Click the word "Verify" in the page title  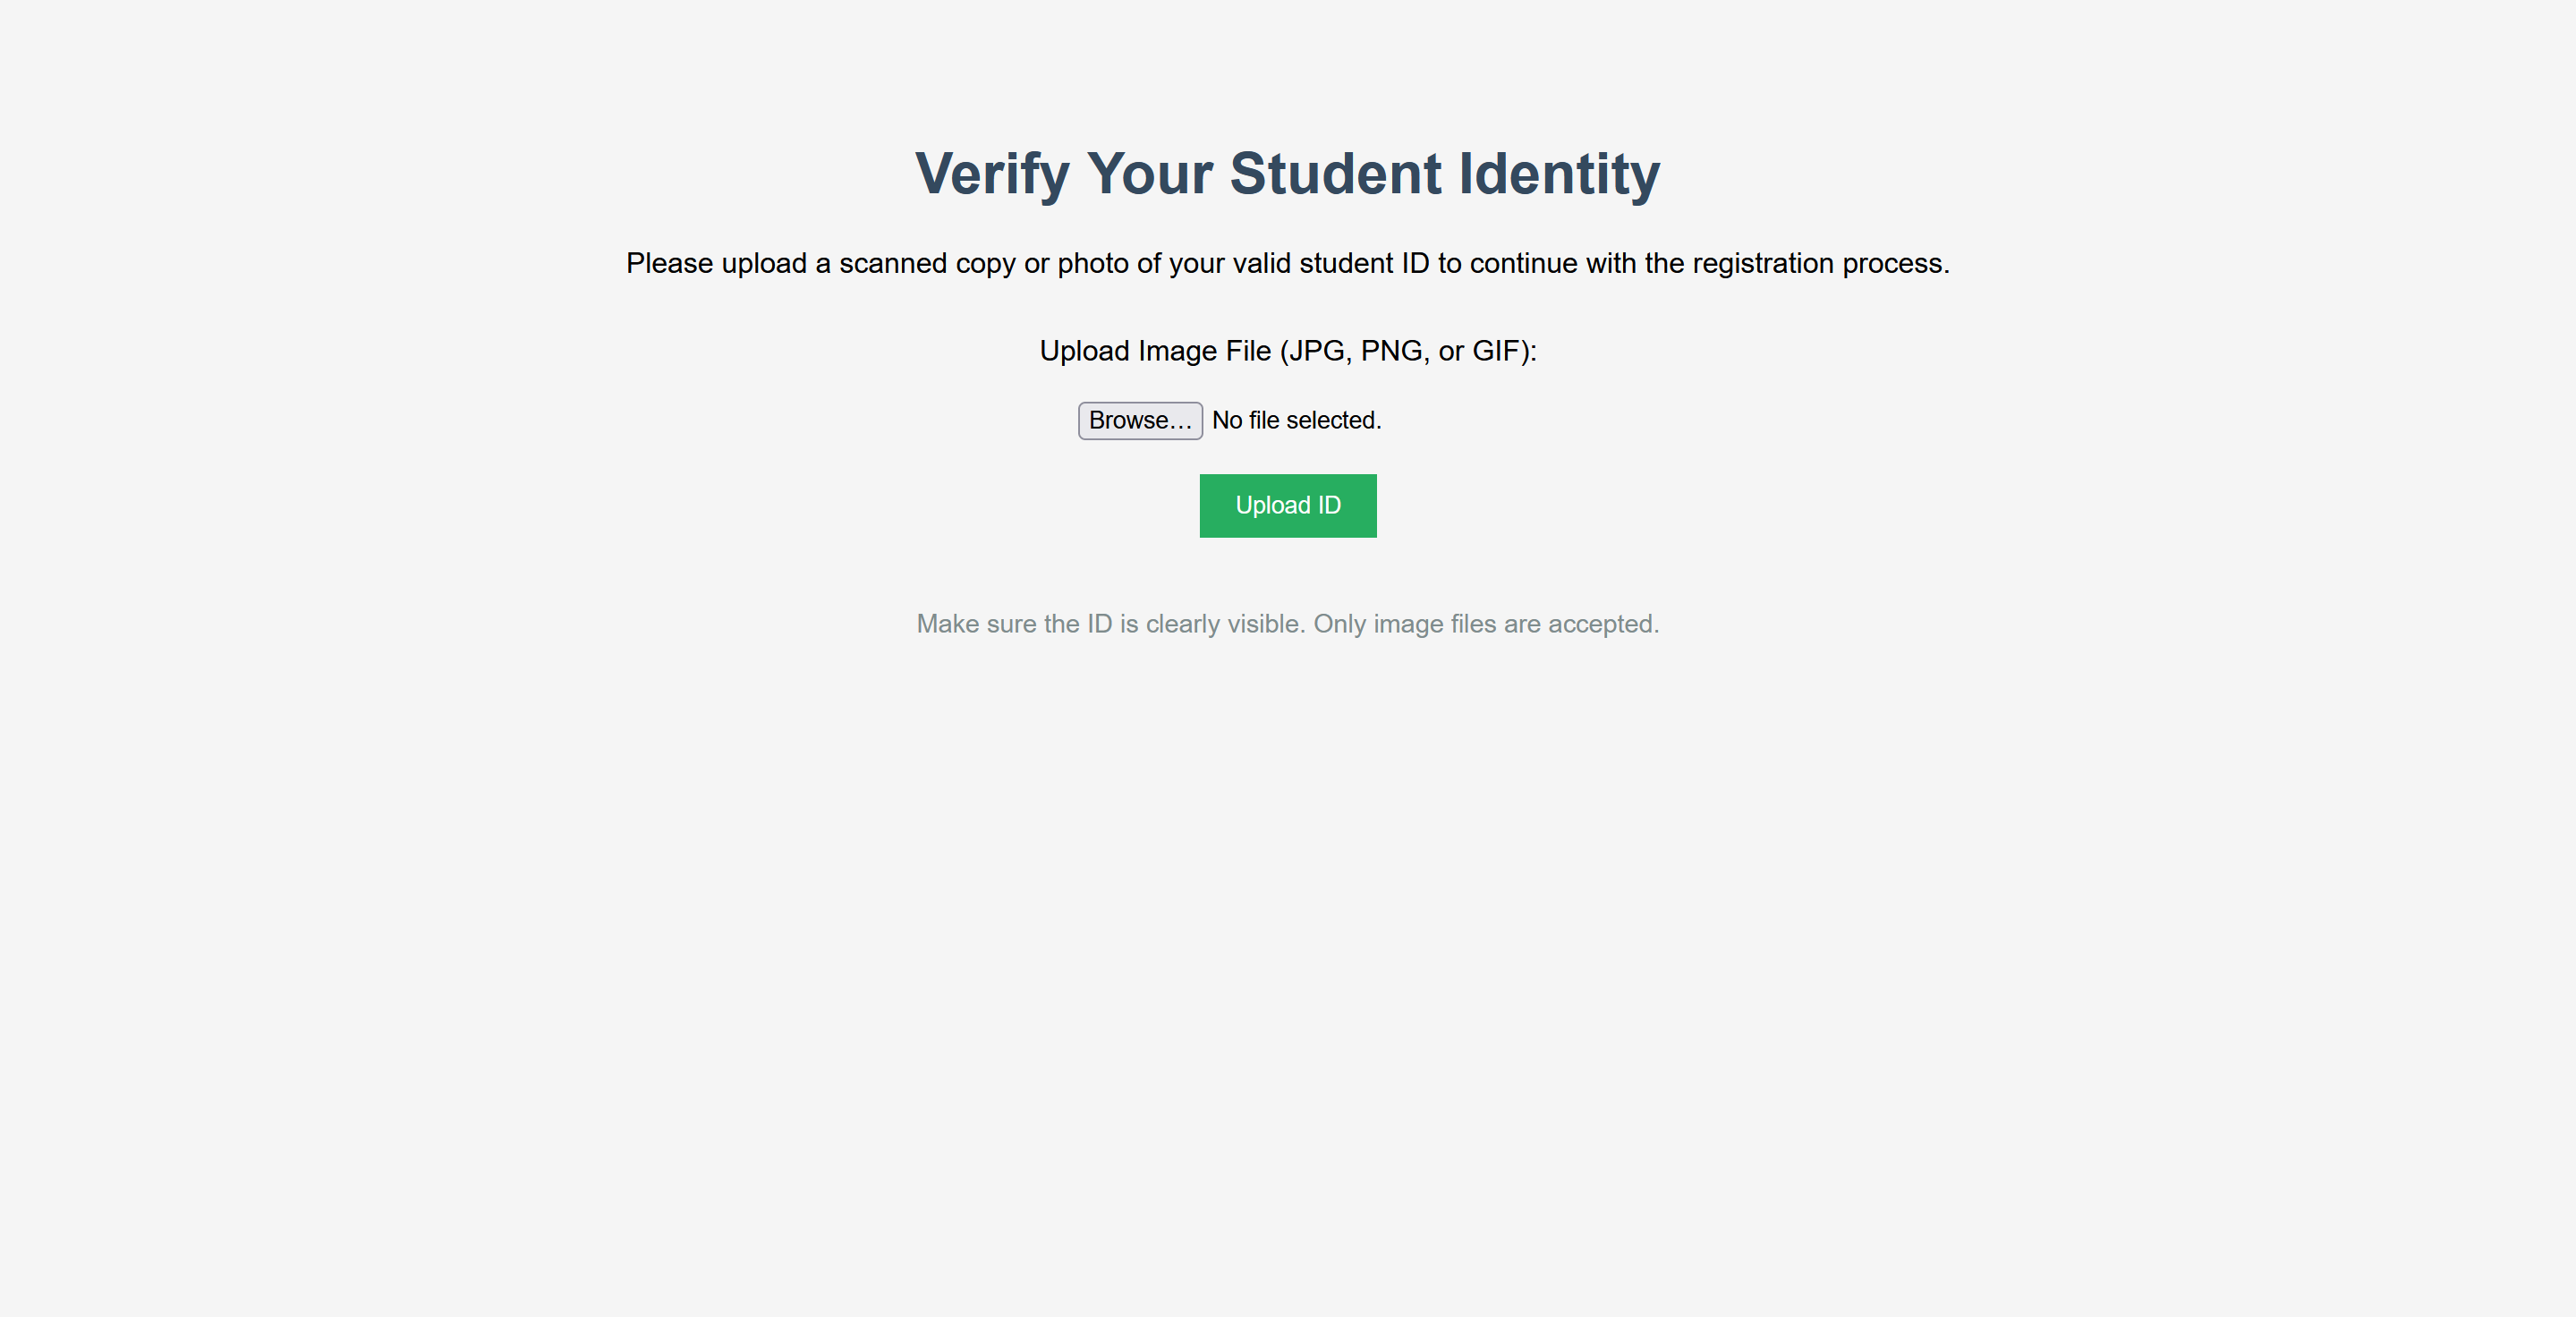(992, 173)
